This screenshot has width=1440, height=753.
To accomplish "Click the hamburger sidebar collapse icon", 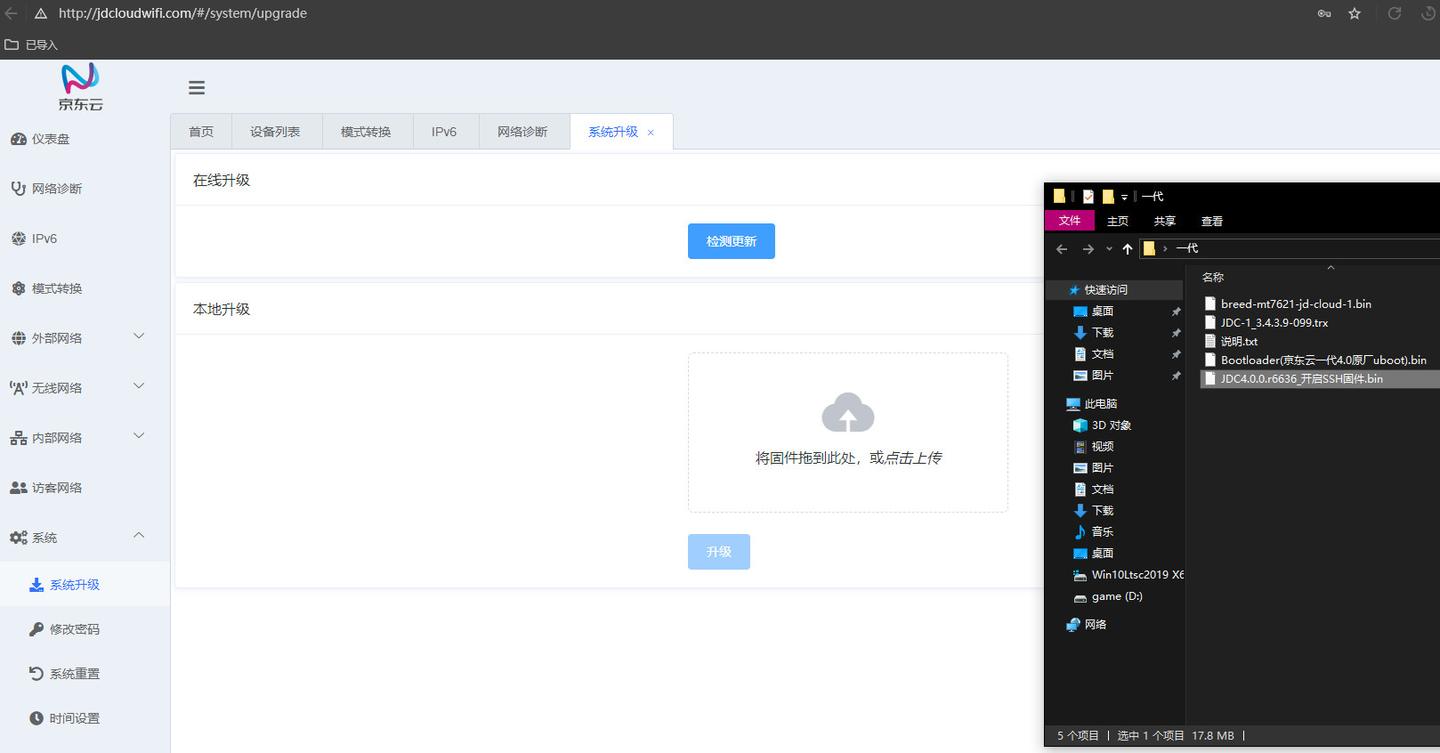I will (x=196, y=87).
